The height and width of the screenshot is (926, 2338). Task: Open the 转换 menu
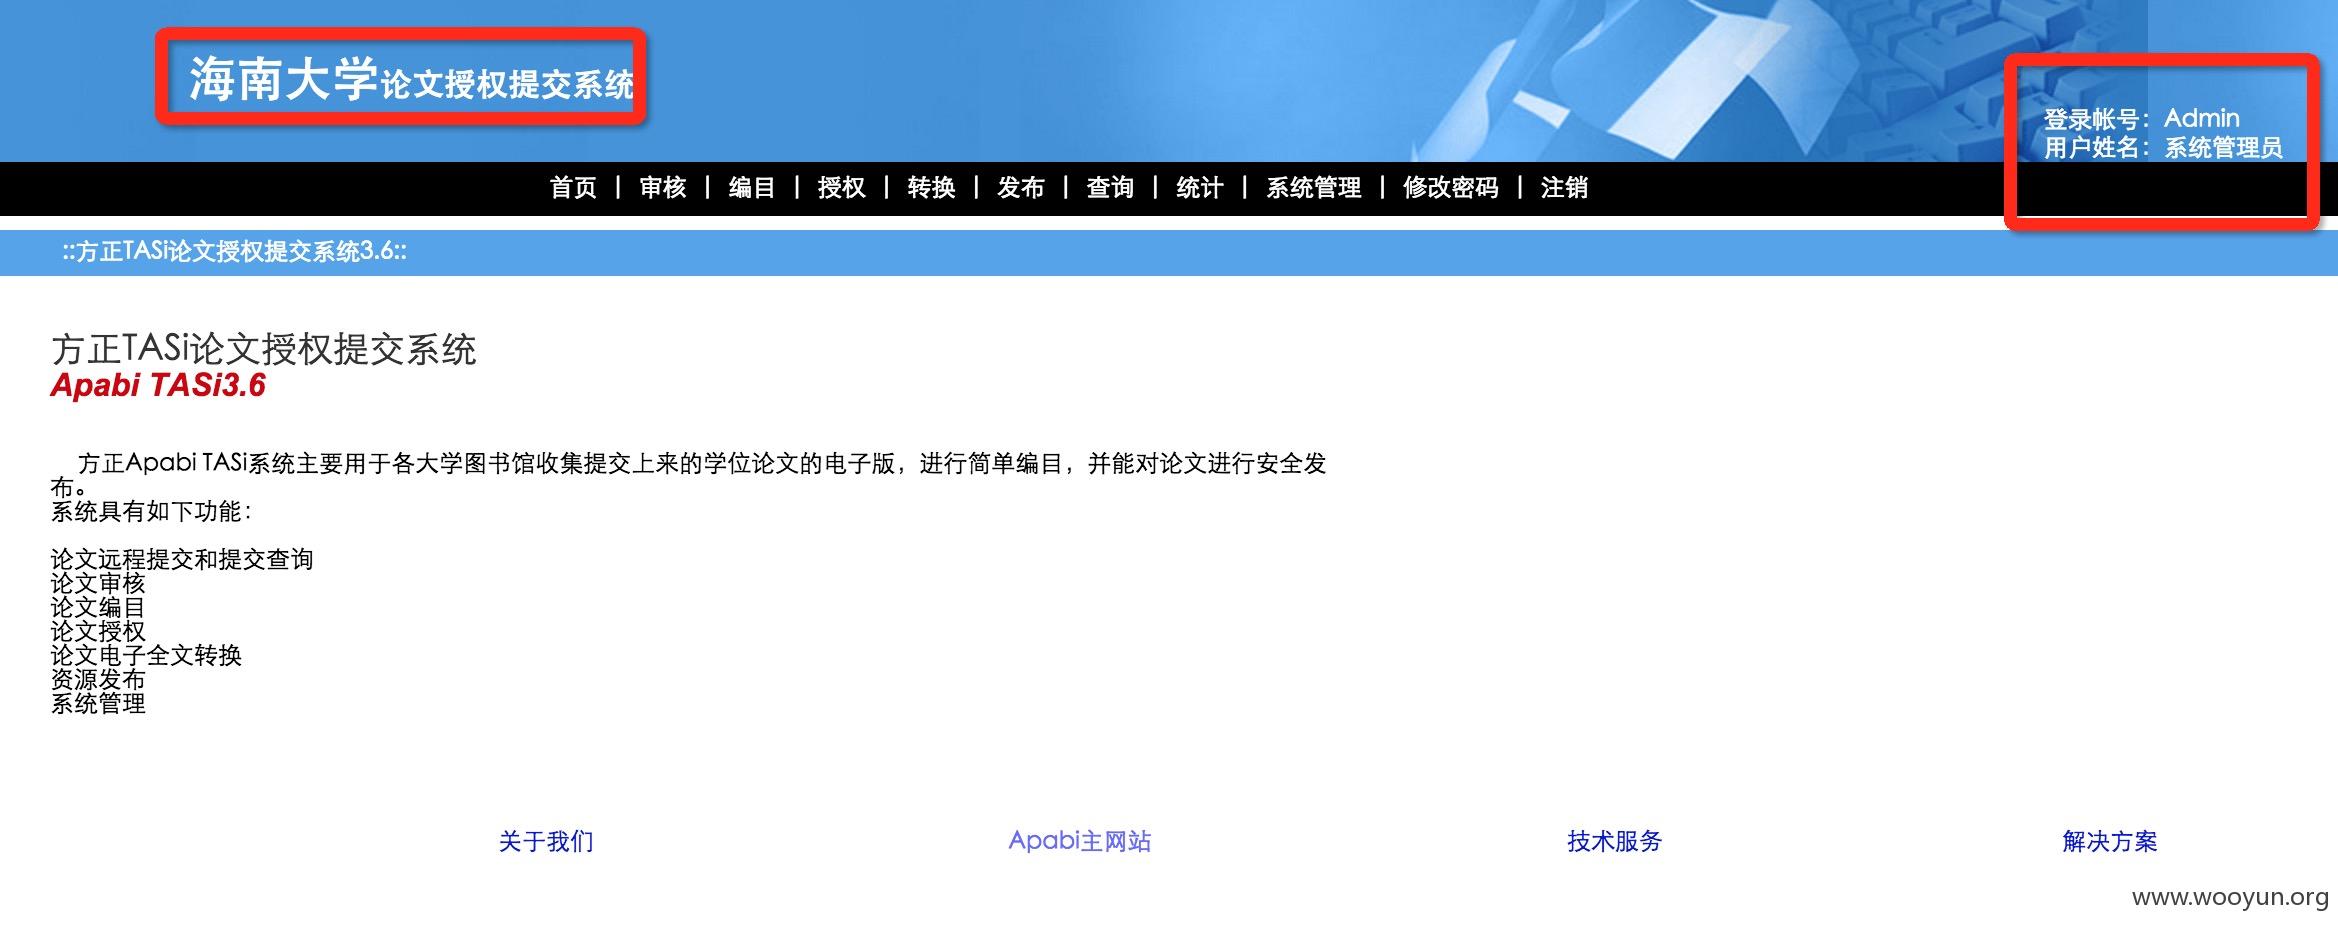[x=931, y=188]
